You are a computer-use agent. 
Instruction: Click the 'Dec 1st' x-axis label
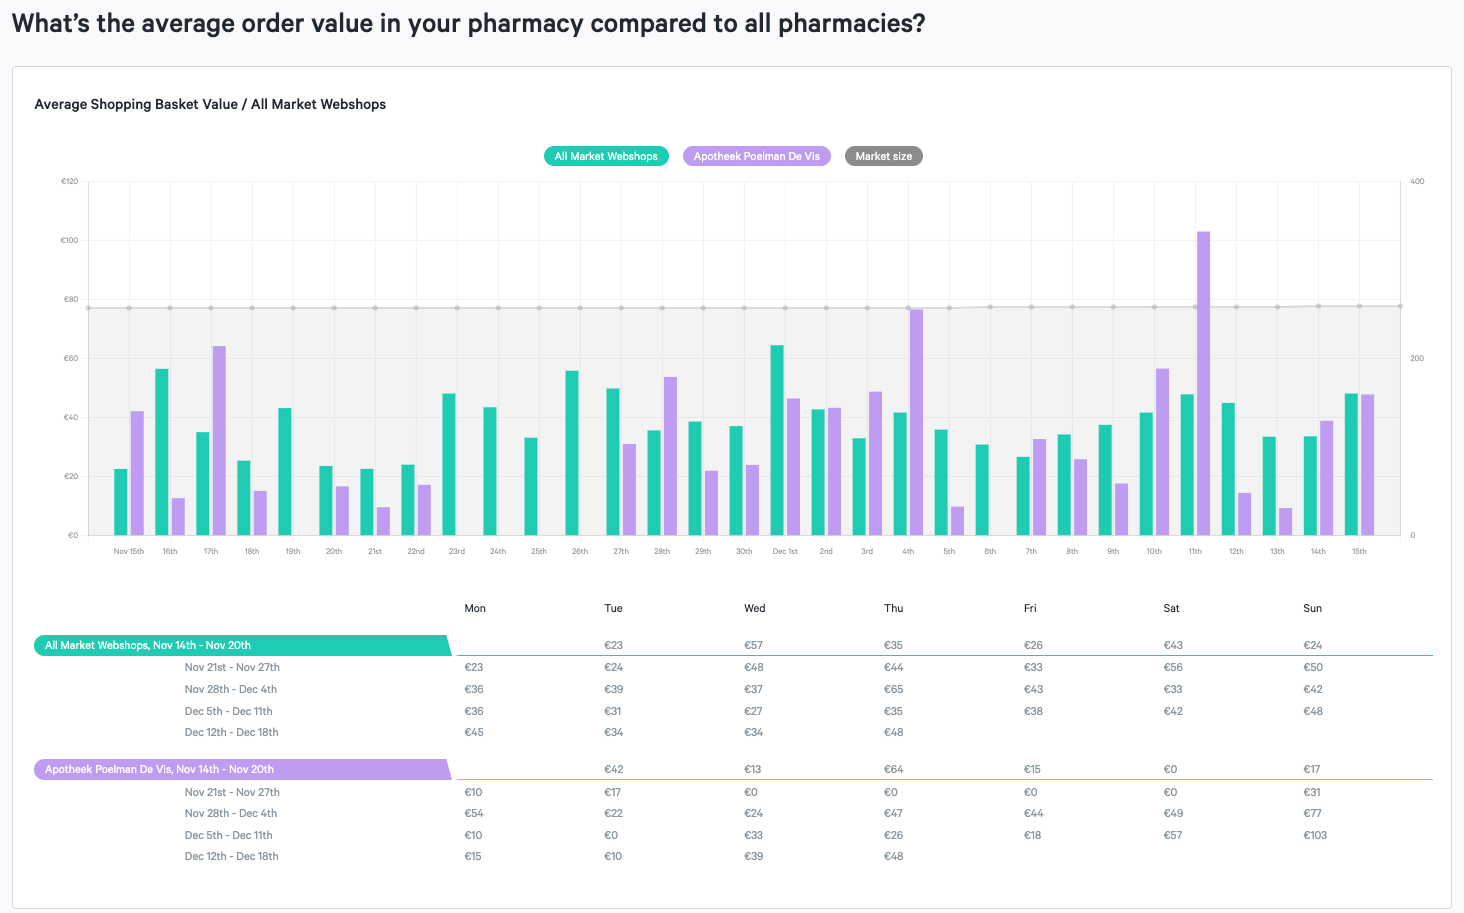(x=785, y=551)
